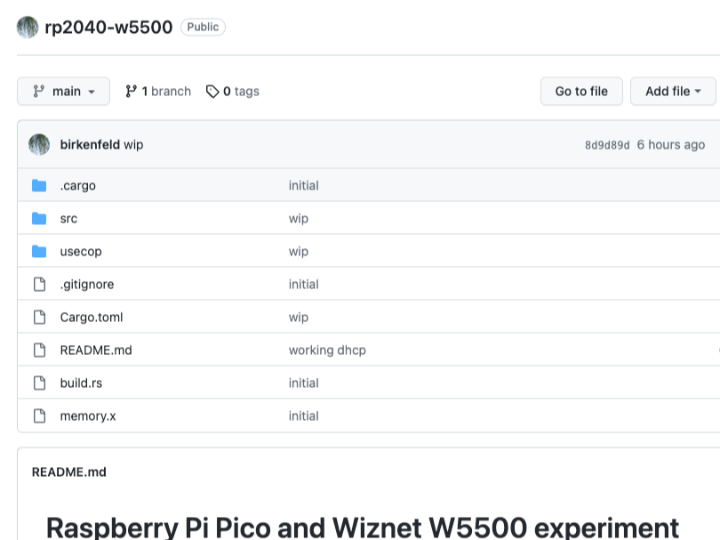Image resolution: width=720 pixels, height=540 pixels.
Task: Click the Cargo.toml file icon
Action: (39, 317)
